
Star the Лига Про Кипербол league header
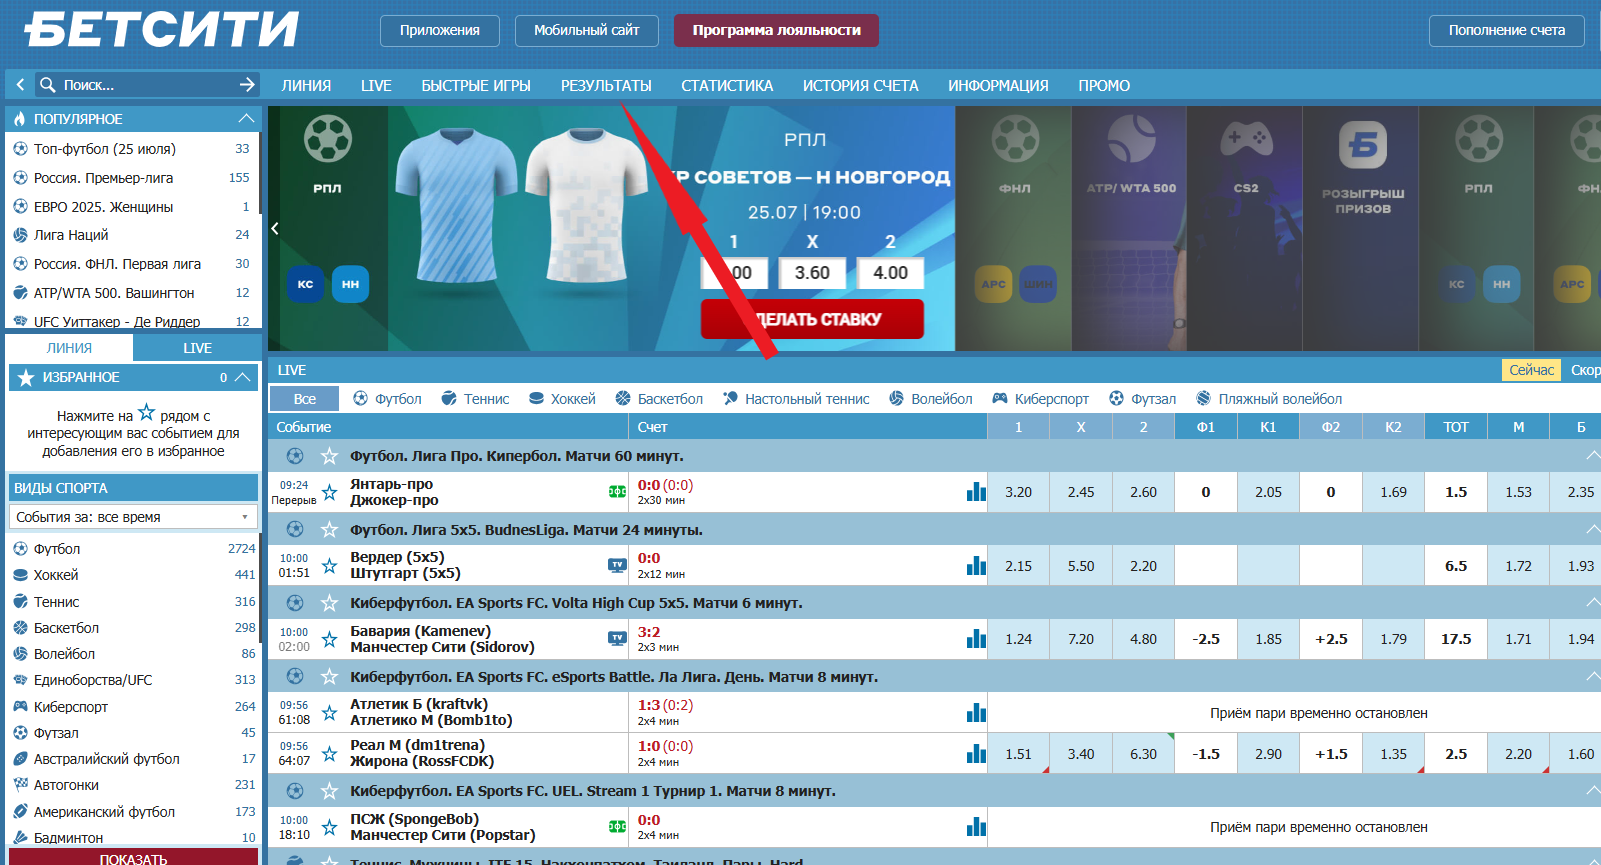[329, 456]
